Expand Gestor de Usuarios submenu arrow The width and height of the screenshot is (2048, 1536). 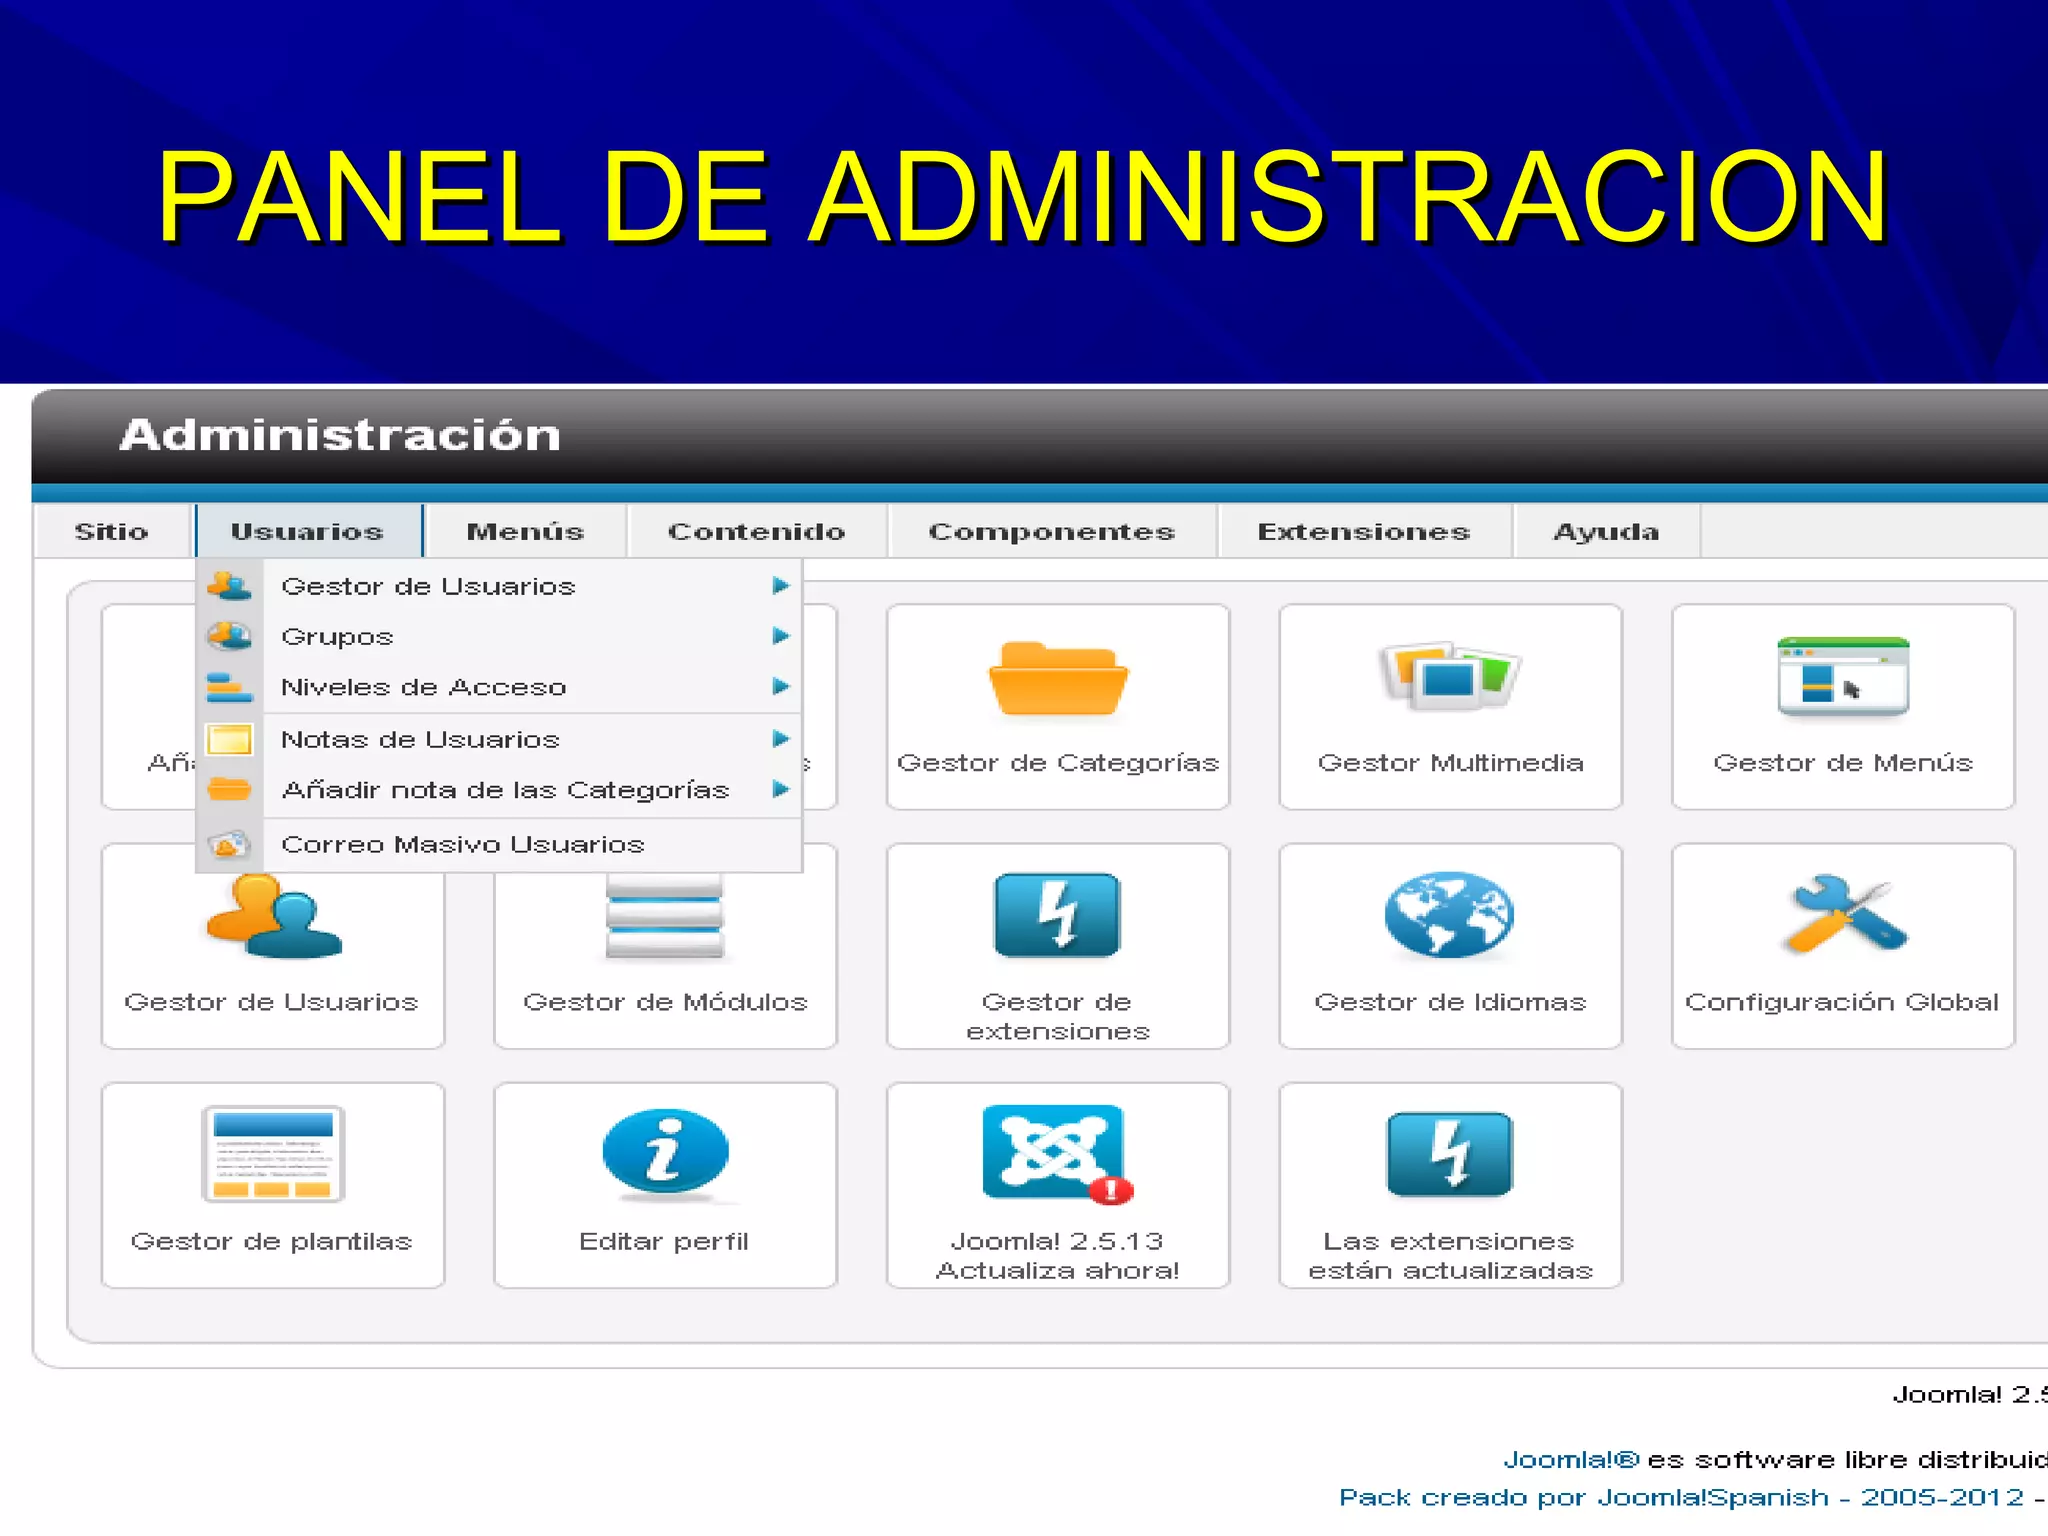pyautogui.click(x=781, y=586)
